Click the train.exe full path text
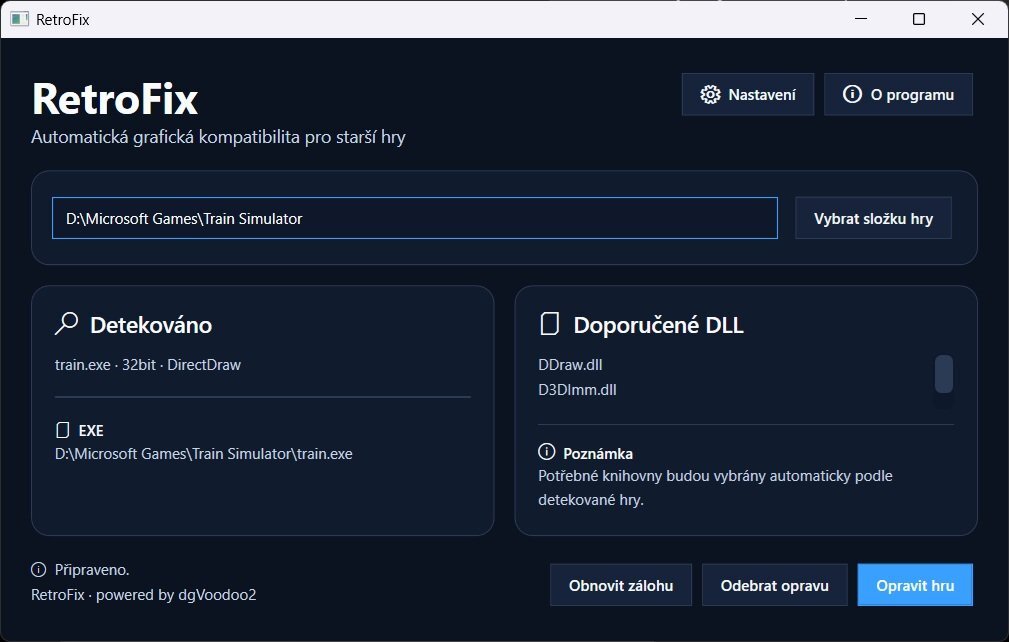 pyautogui.click(x=203, y=454)
